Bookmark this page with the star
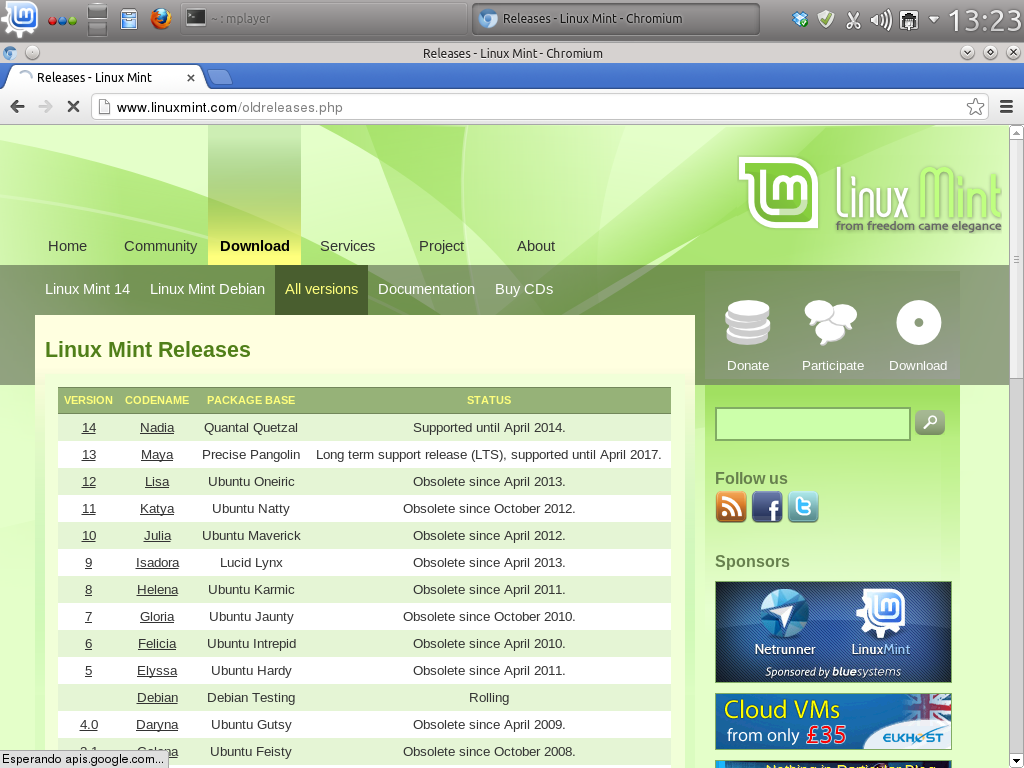Image resolution: width=1024 pixels, height=768 pixels. [x=975, y=106]
